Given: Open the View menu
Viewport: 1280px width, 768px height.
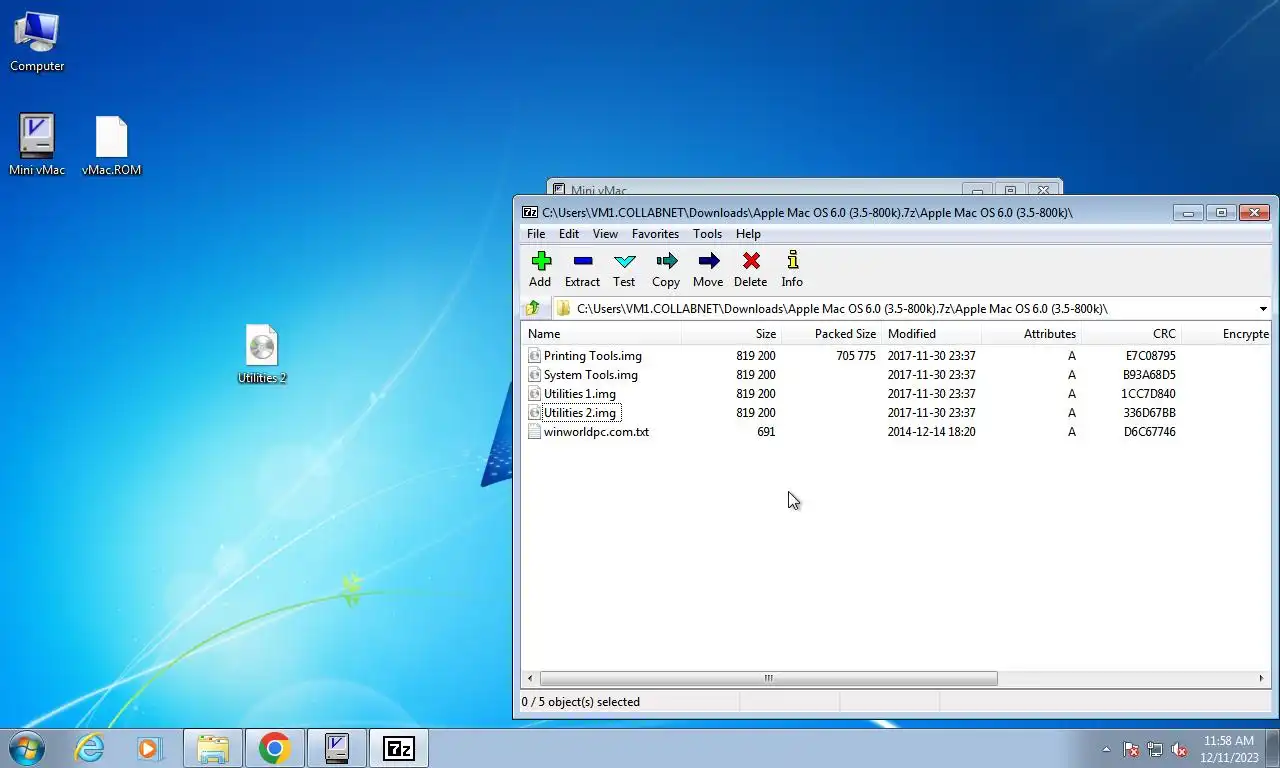Looking at the screenshot, I should [x=605, y=234].
